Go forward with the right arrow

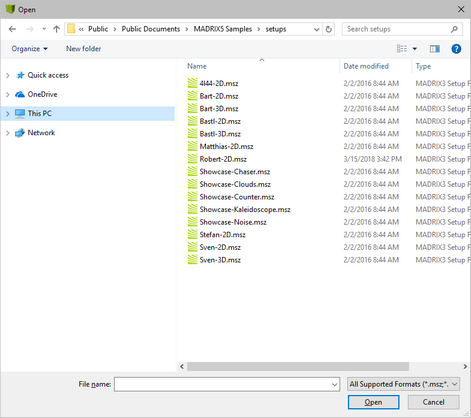[x=30, y=29]
